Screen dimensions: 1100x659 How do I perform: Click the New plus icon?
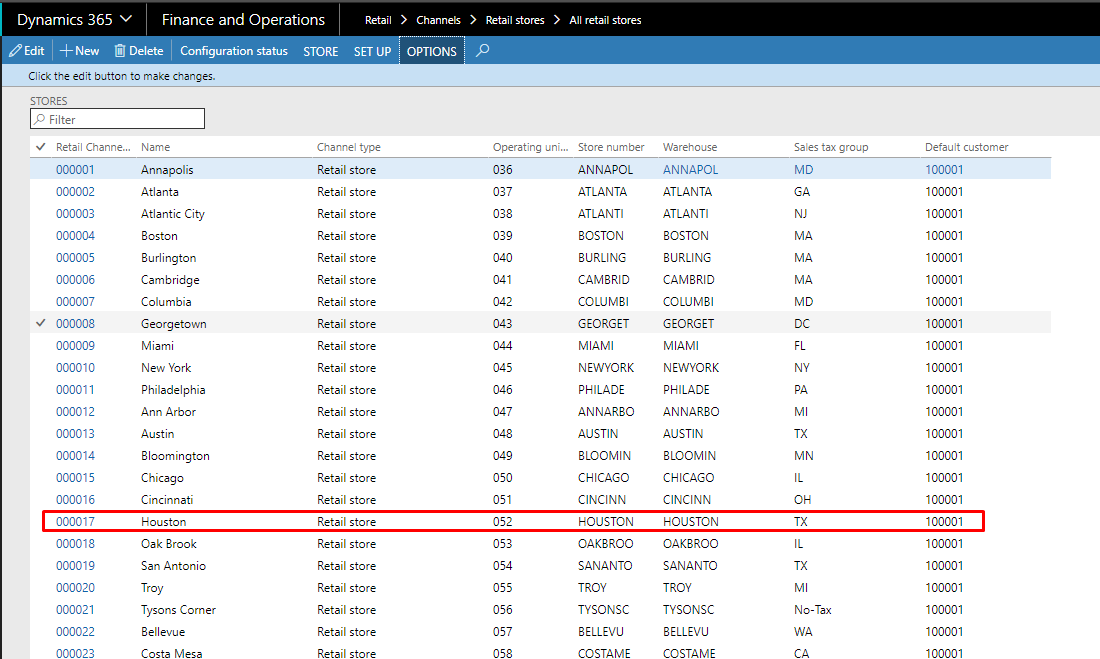(67, 51)
